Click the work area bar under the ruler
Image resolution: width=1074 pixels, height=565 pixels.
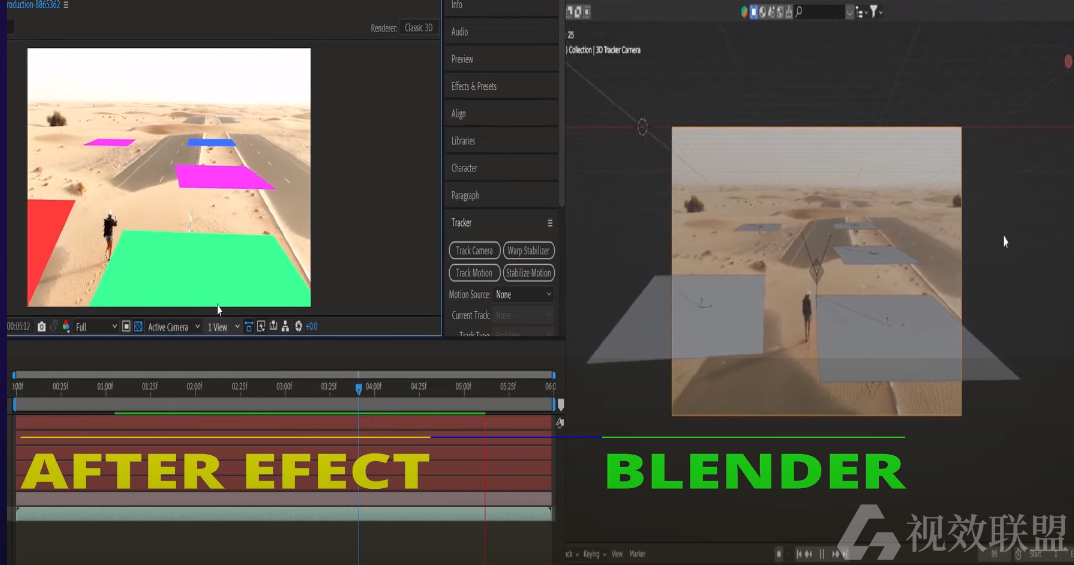coord(284,405)
